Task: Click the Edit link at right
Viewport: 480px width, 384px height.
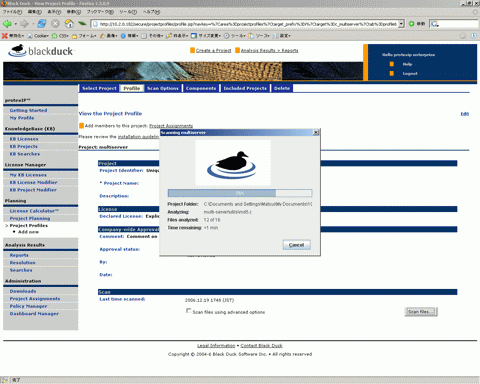Action: click(465, 114)
